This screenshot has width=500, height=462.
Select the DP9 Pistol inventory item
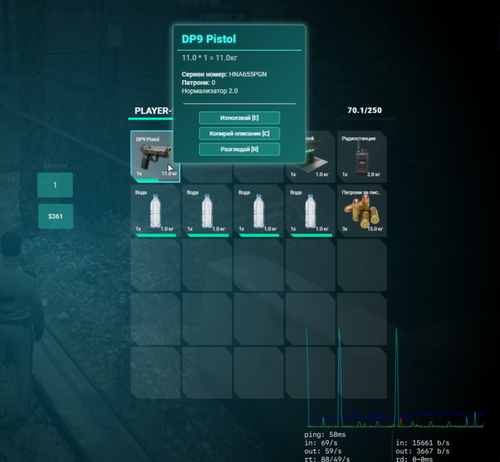click(155, 156)
